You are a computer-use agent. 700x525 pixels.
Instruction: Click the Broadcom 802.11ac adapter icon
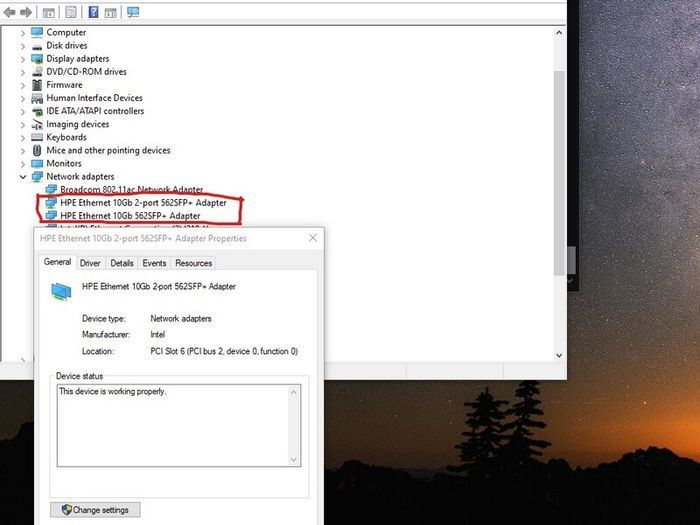click(x=51, y=189)
